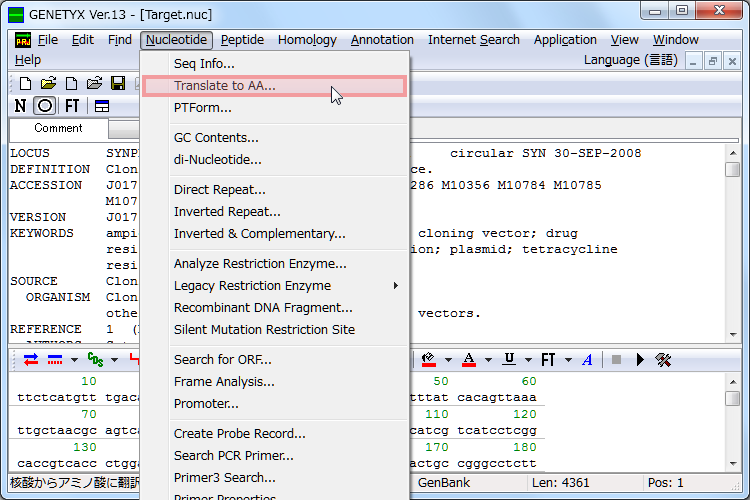Click the paint bucket highlight color icon
This screenshot has height=500, width=750.
(429, 359)
